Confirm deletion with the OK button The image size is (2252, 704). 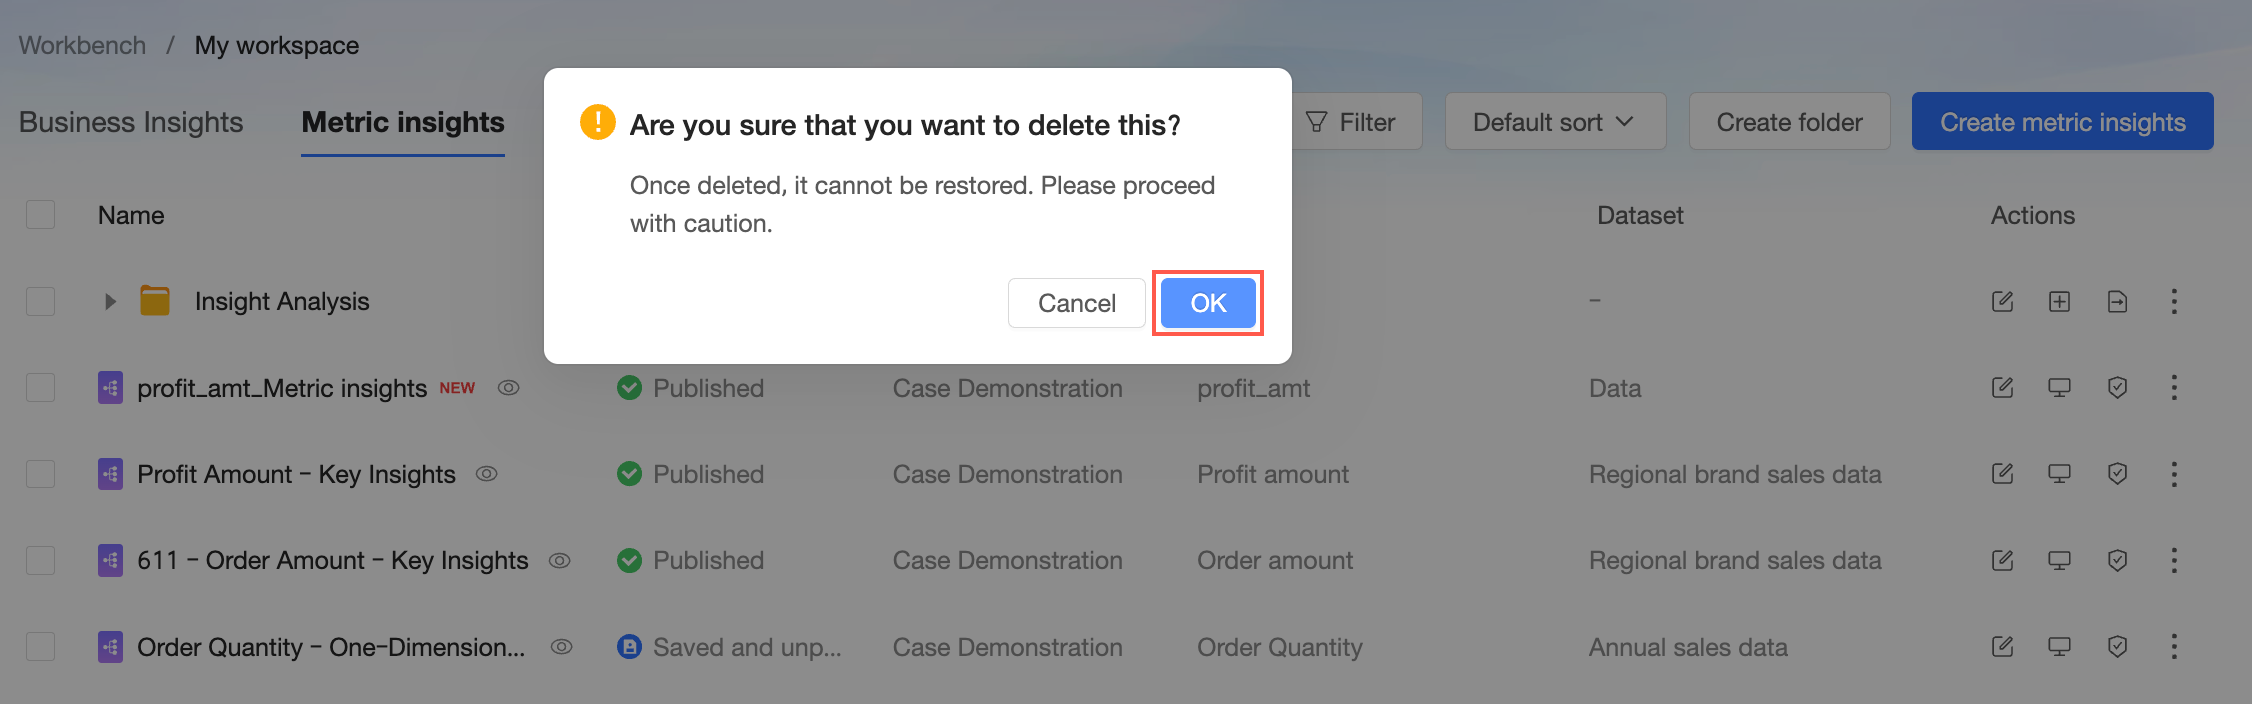coord(1207,303)
